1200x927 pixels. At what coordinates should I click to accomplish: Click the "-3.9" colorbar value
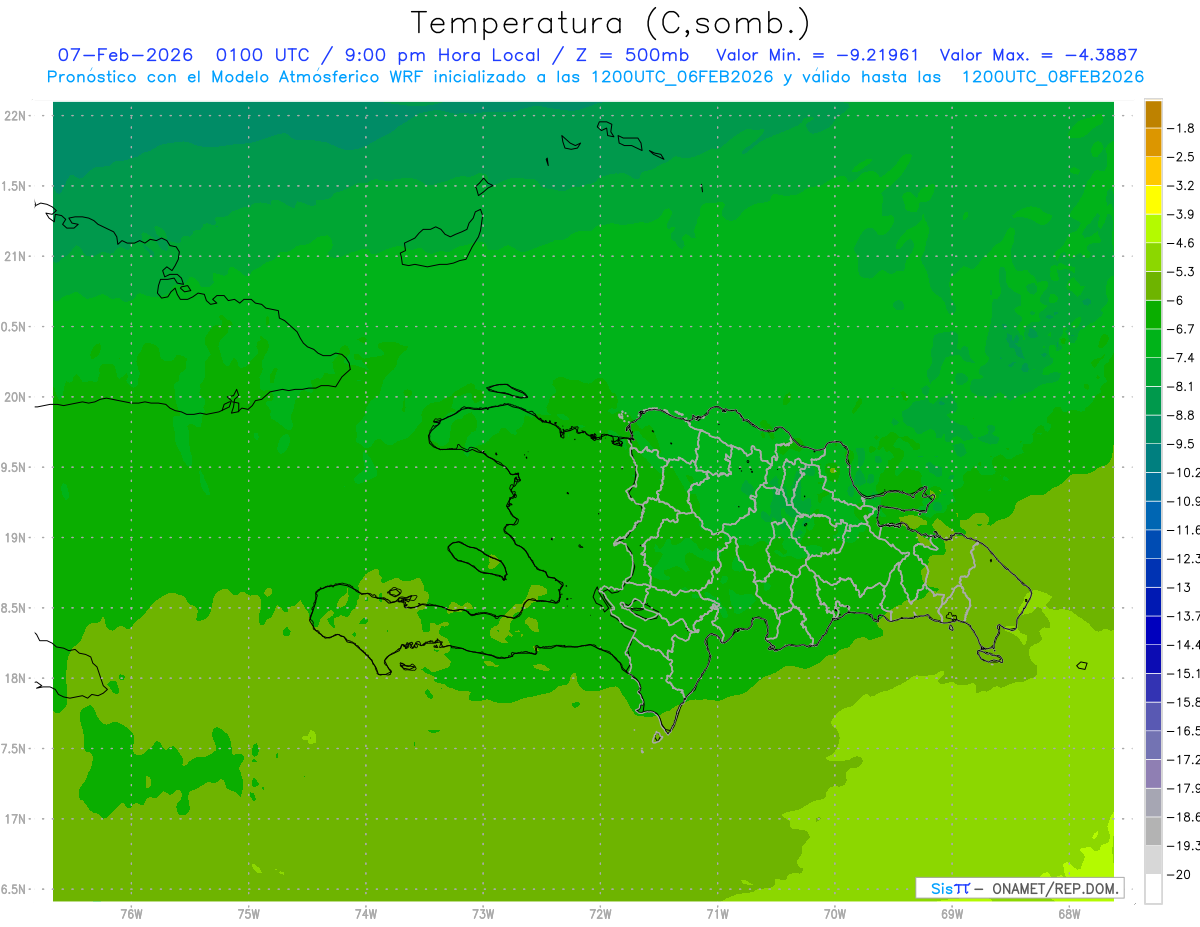tap(1181, 214)
